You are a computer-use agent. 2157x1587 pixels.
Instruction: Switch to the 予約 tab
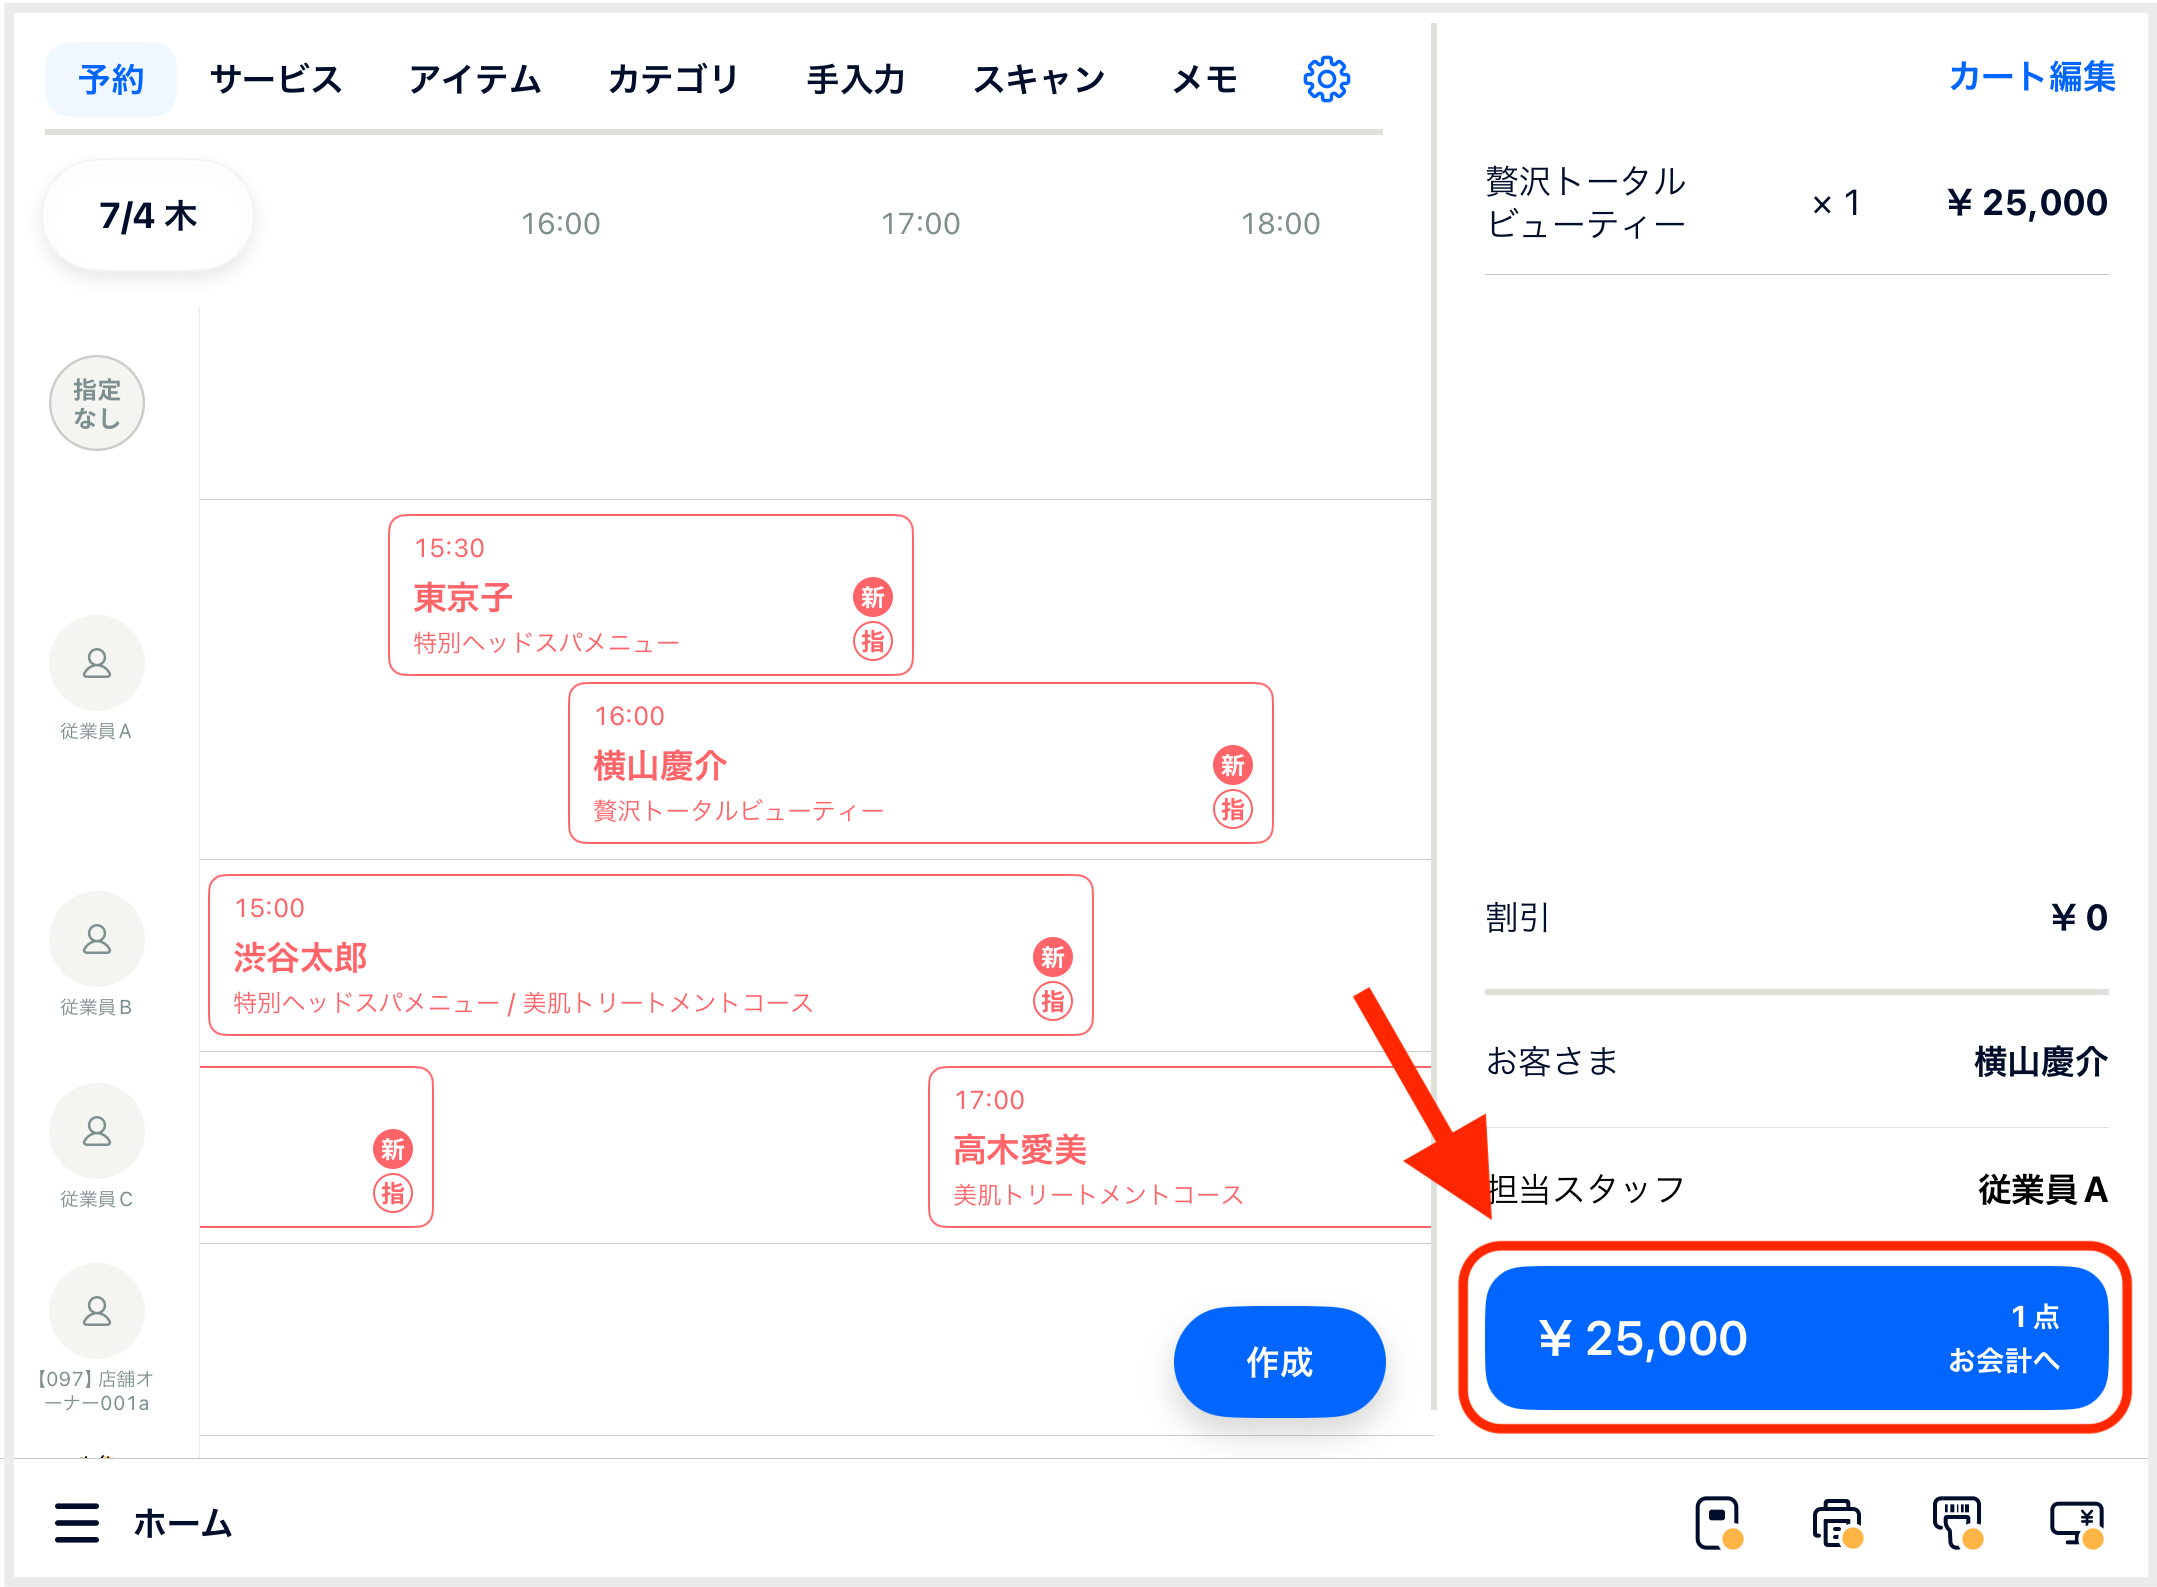click(x=111, y=79)
